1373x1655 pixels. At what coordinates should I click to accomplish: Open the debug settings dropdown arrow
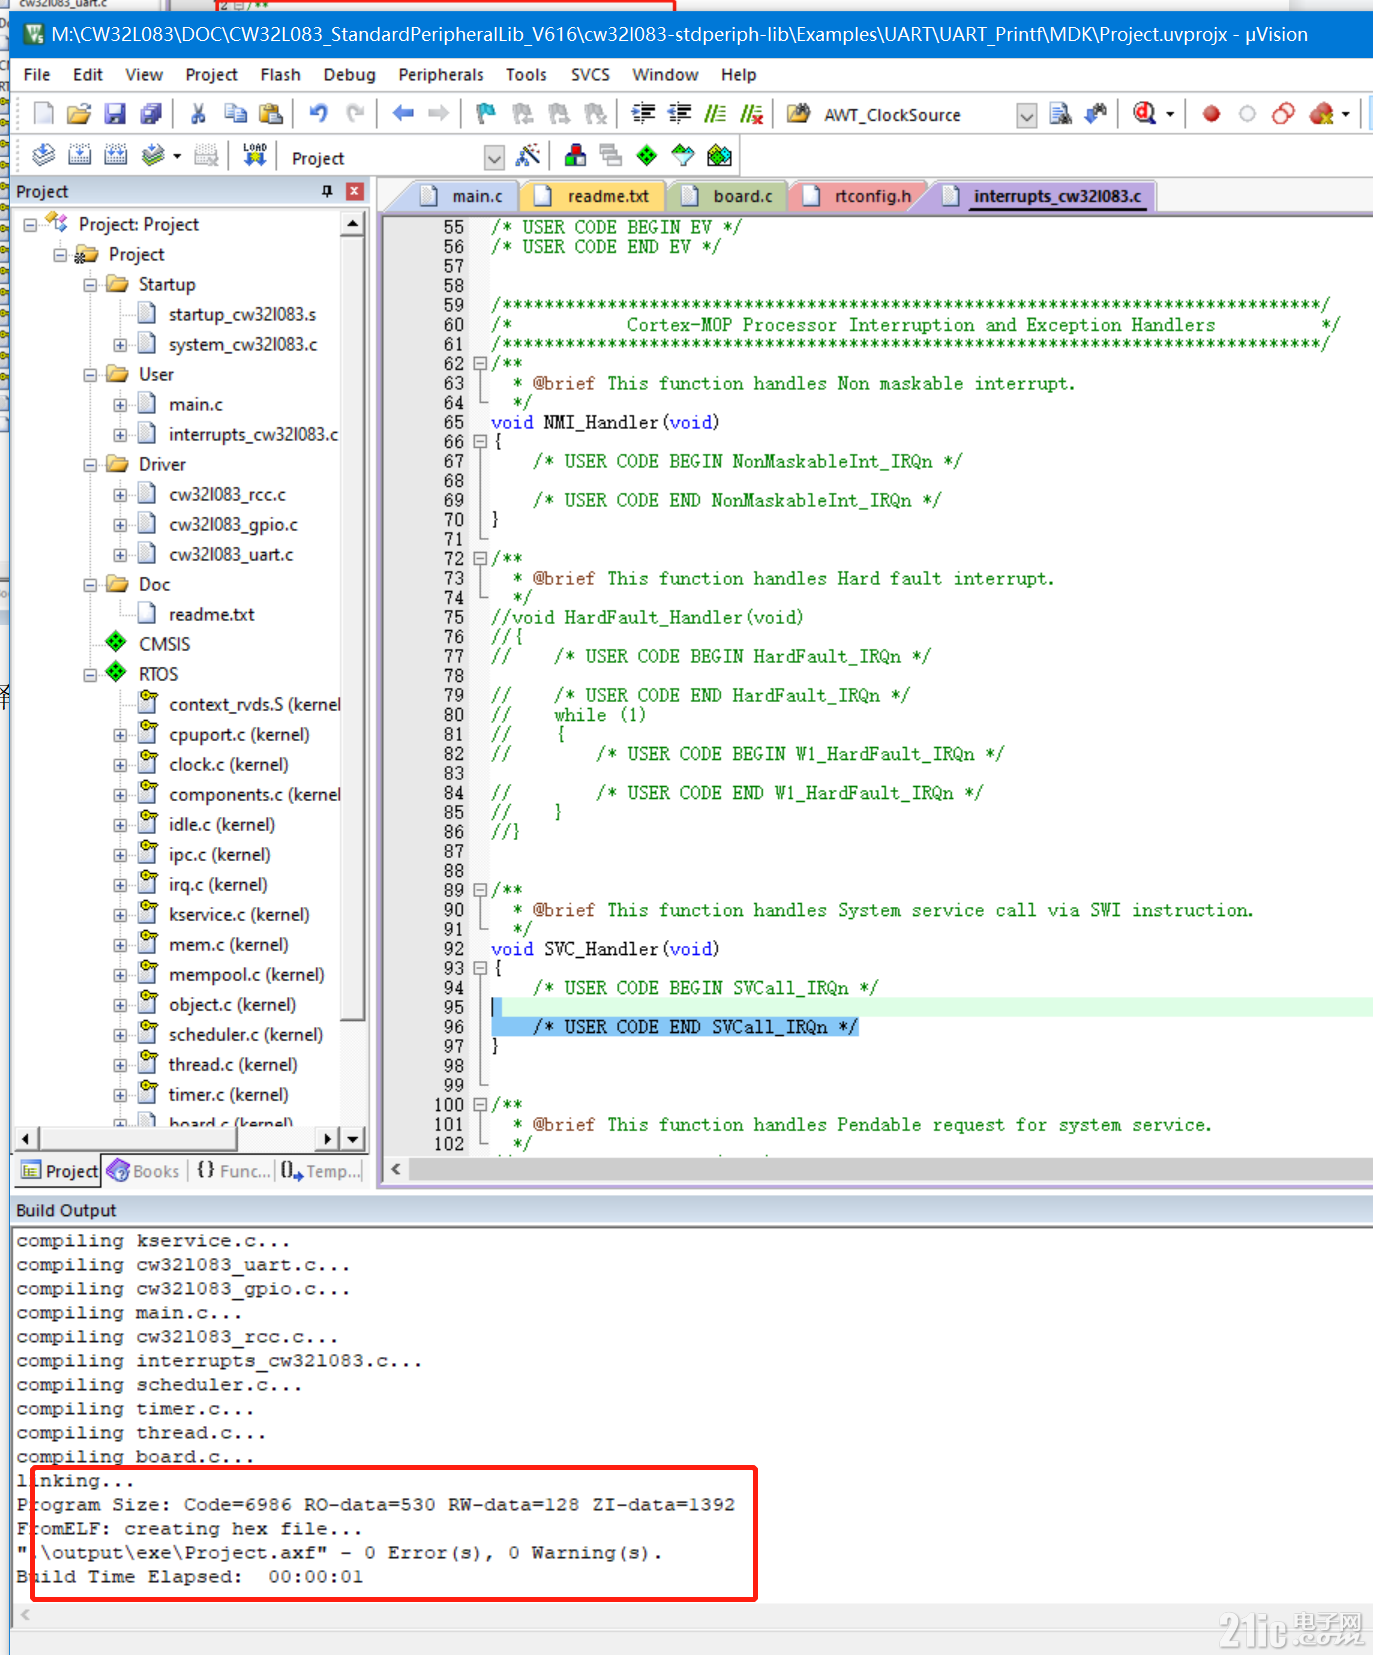coord(1170,114)
